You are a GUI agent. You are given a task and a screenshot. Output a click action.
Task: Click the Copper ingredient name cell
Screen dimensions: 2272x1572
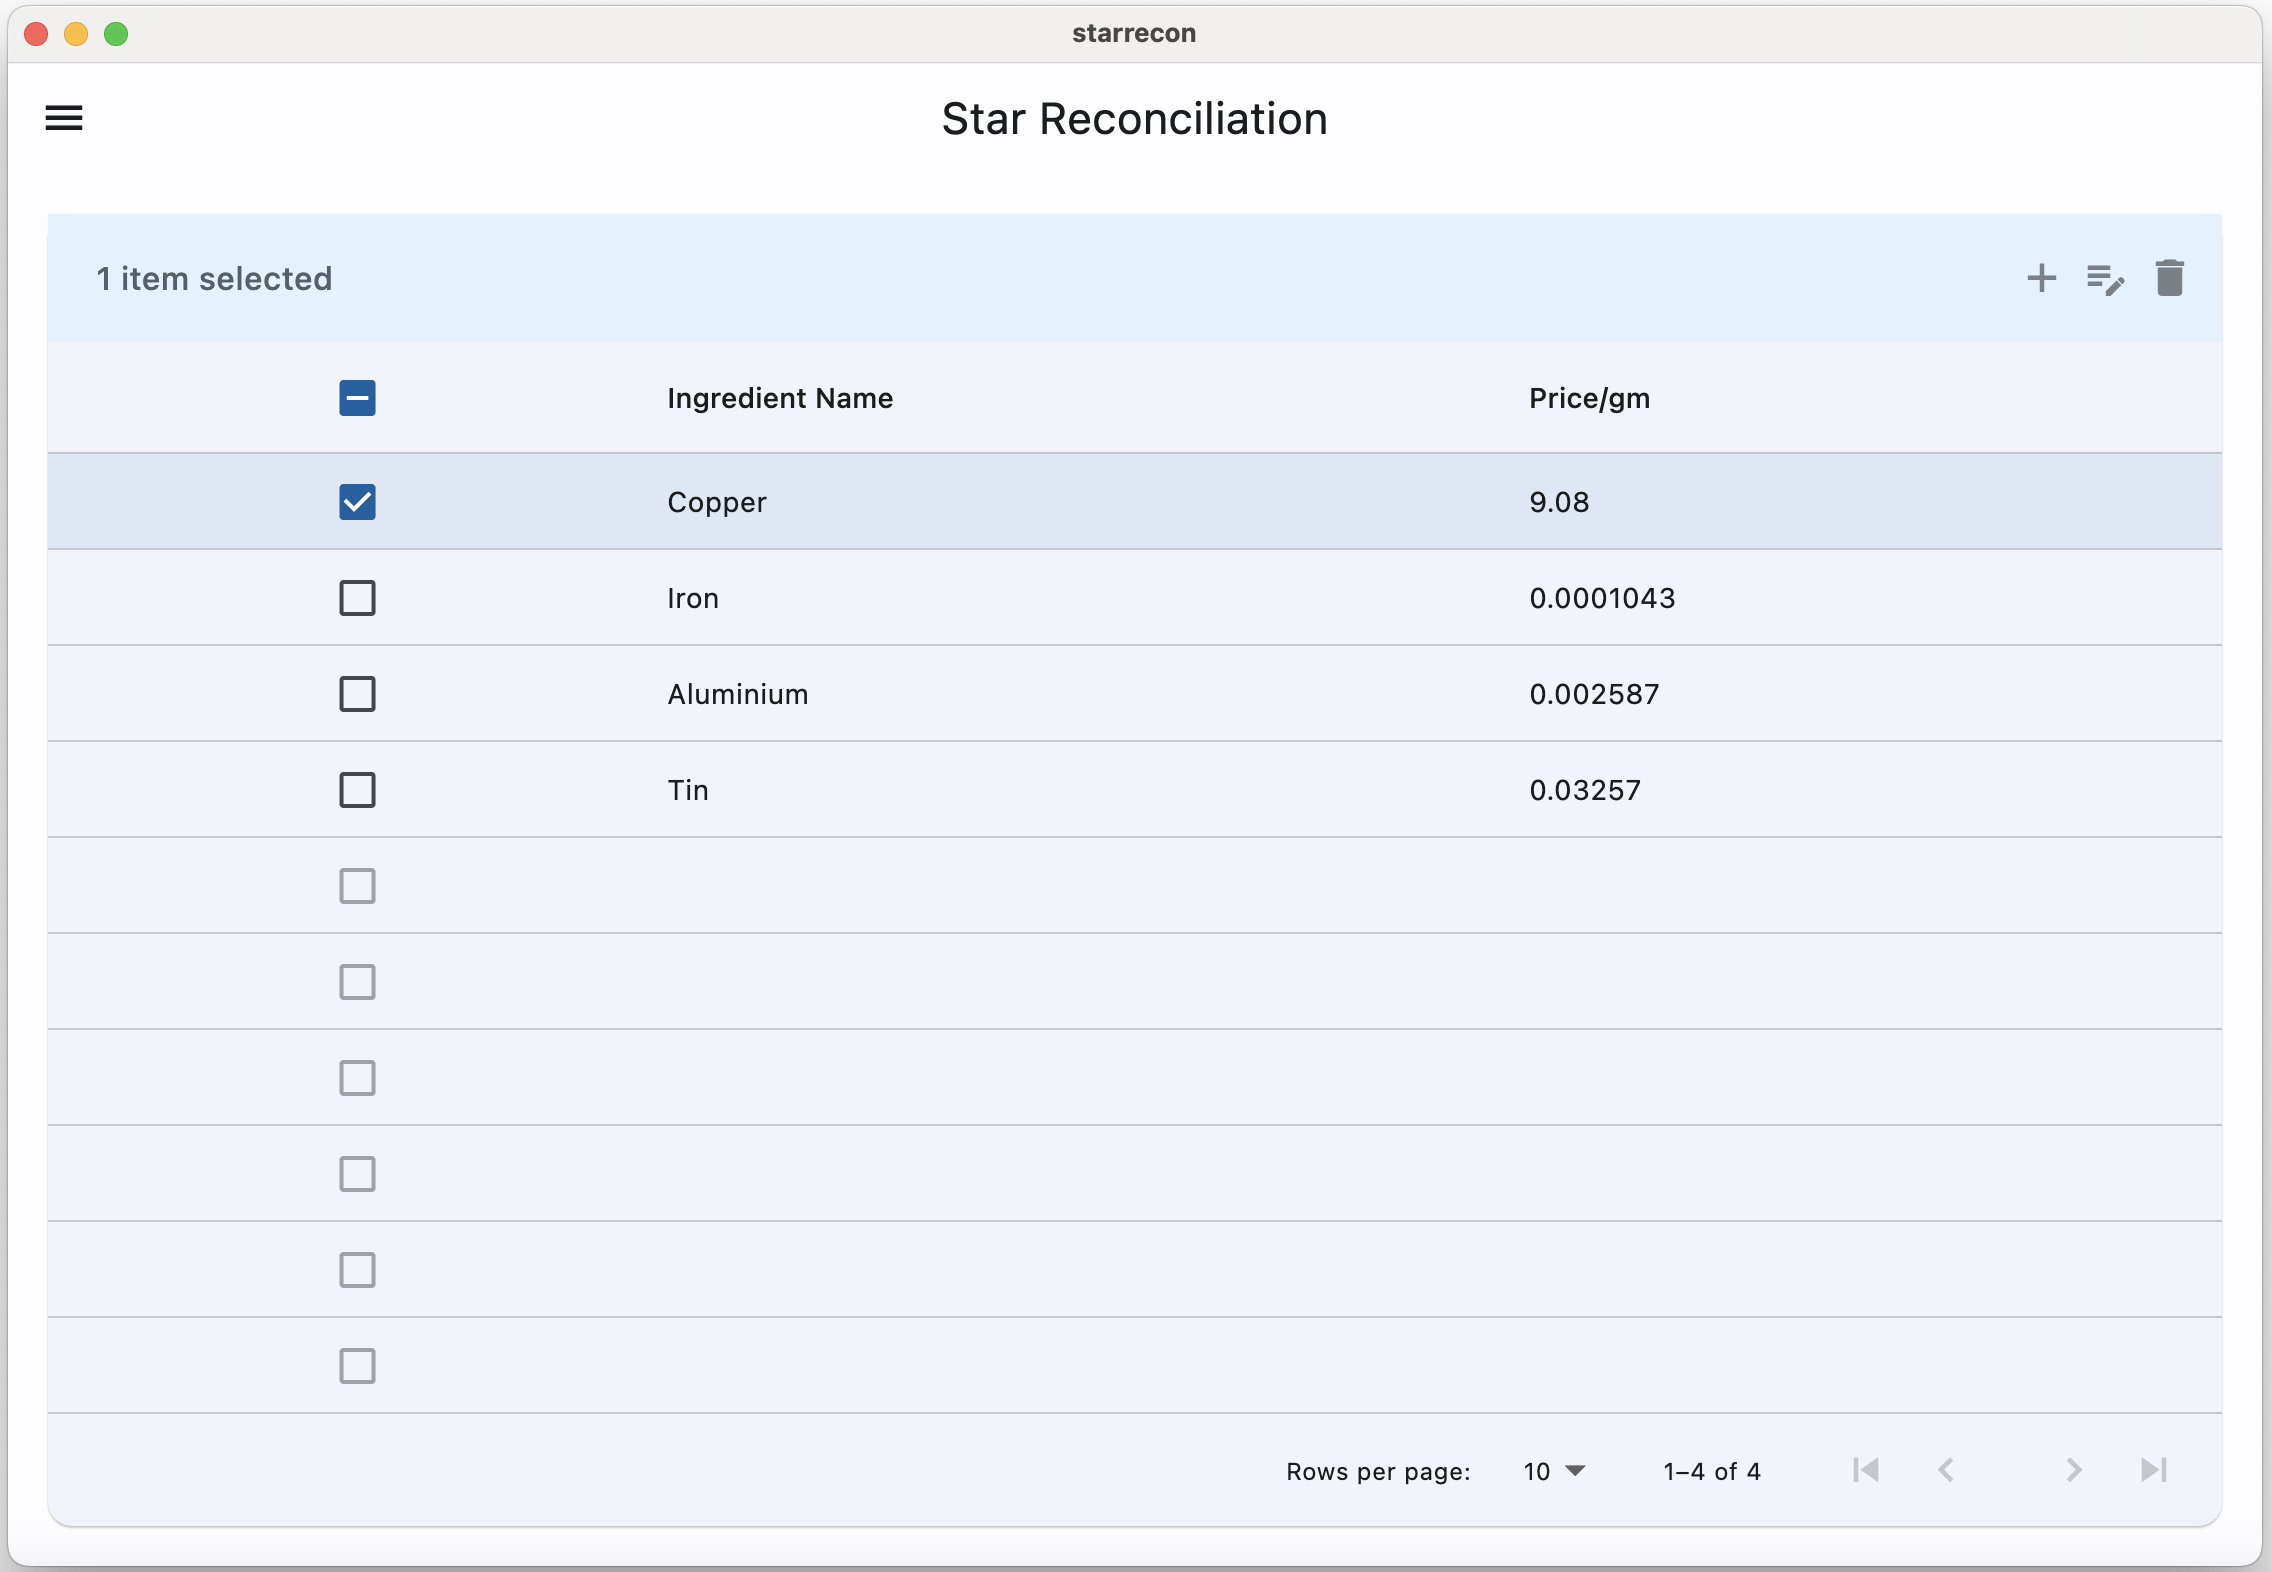pyautogui.click(x=716, y=502)
